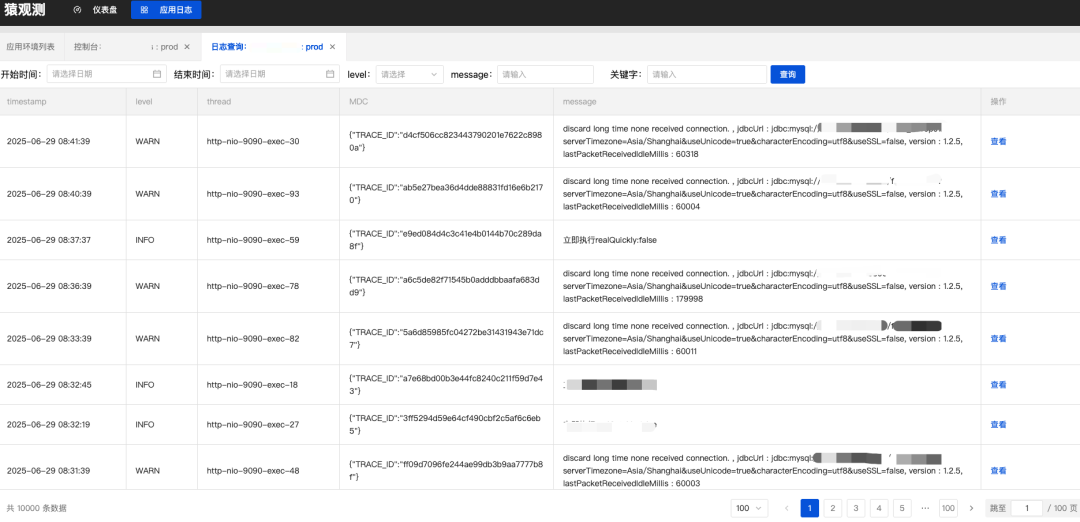Click 查看 for the 08:33:39 log
Image resolution: width=1080 pixels, height=522 pixels.
(998, 339)
